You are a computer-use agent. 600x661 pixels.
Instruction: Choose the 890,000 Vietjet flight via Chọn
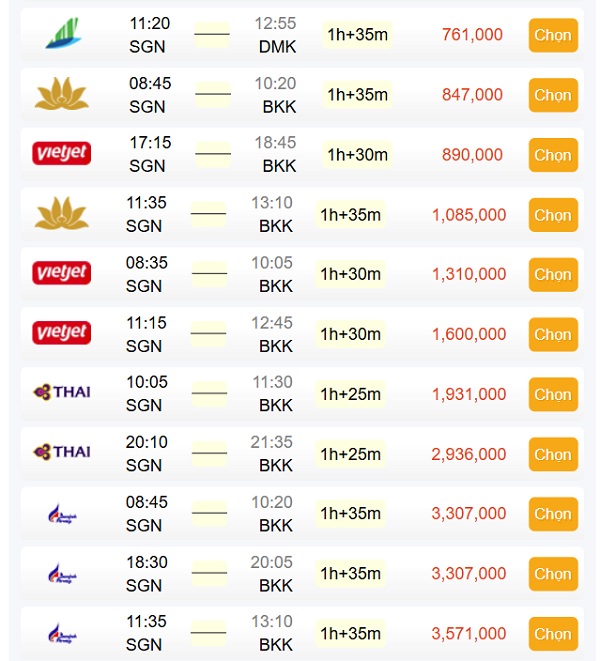(x=552, y=155)
